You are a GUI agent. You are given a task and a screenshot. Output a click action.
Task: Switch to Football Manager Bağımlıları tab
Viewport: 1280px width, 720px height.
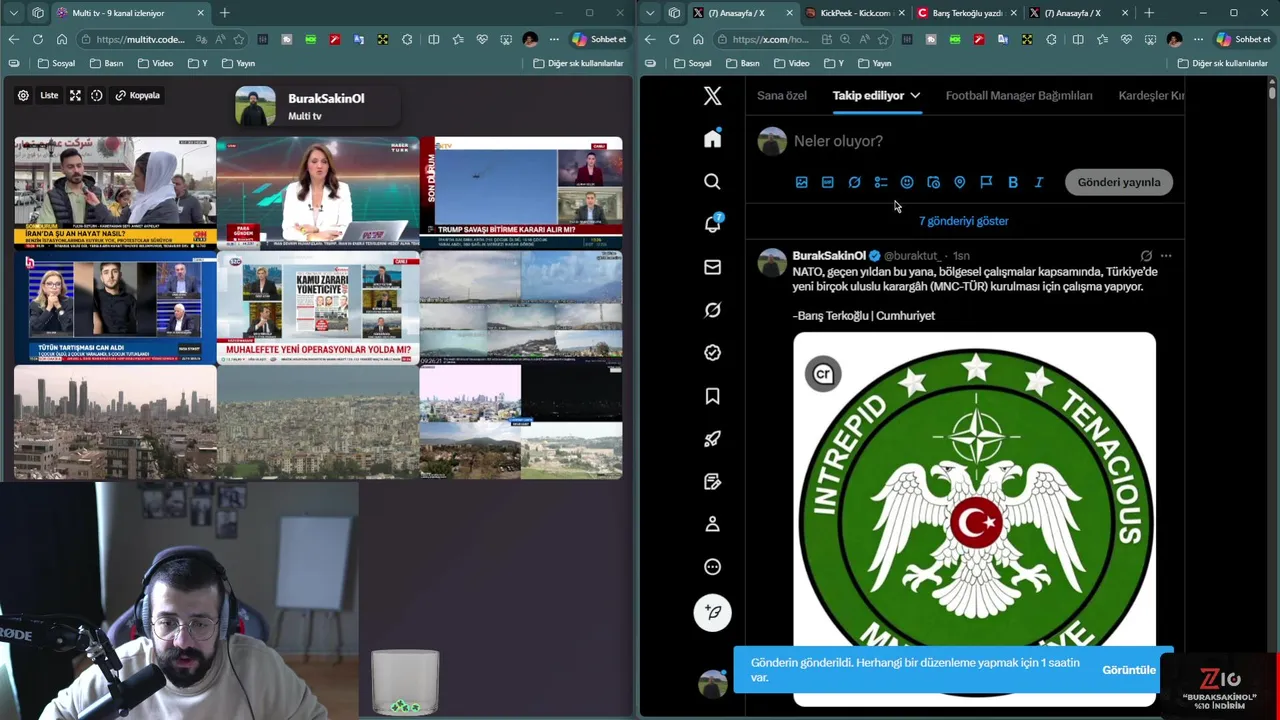(1019, 96)
